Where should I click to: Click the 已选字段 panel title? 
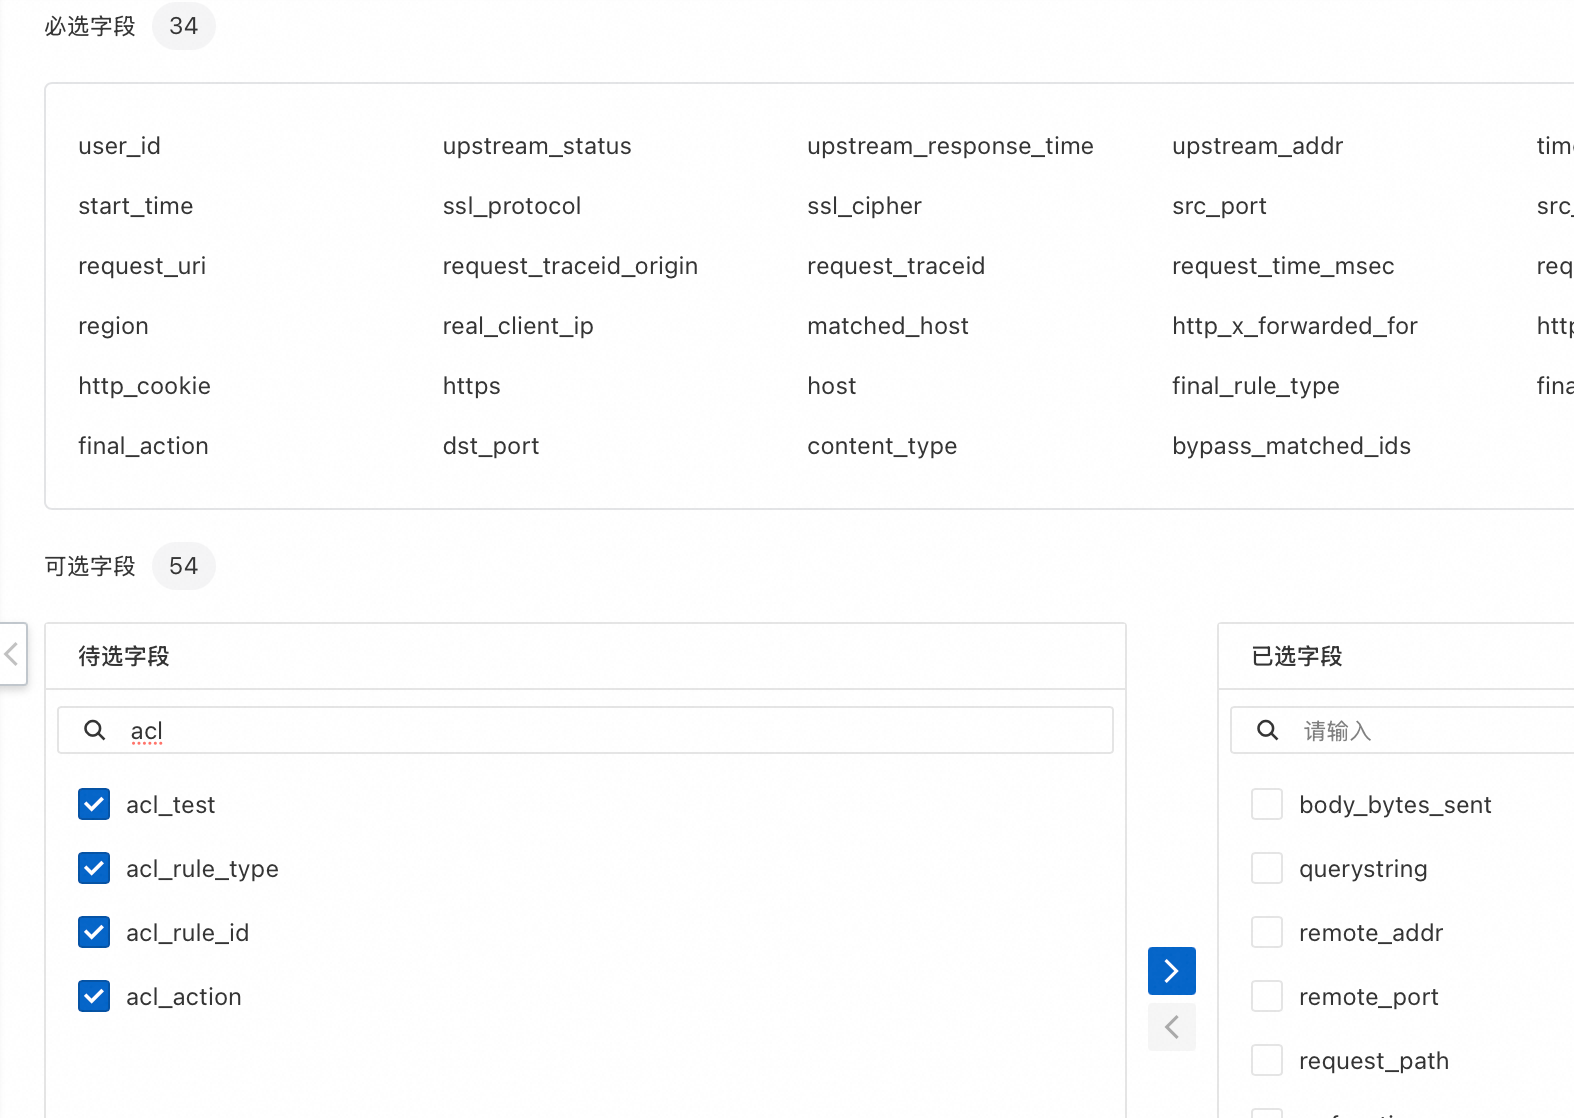point(1297,656)
